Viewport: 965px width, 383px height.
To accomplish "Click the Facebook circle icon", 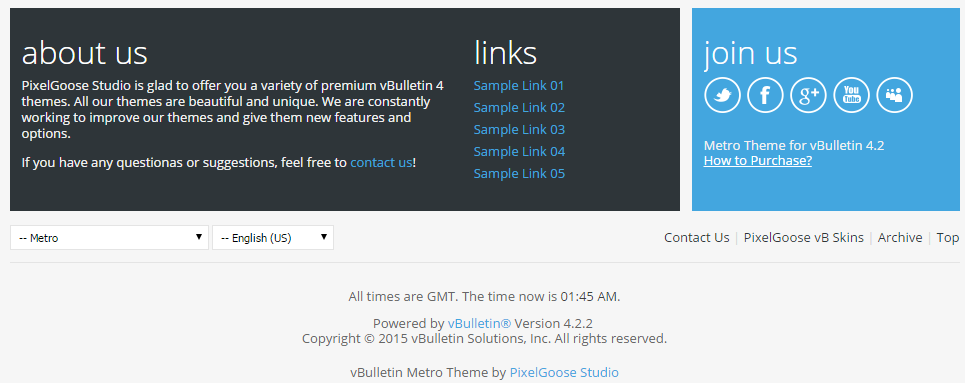I will click(x=765, y=95).
